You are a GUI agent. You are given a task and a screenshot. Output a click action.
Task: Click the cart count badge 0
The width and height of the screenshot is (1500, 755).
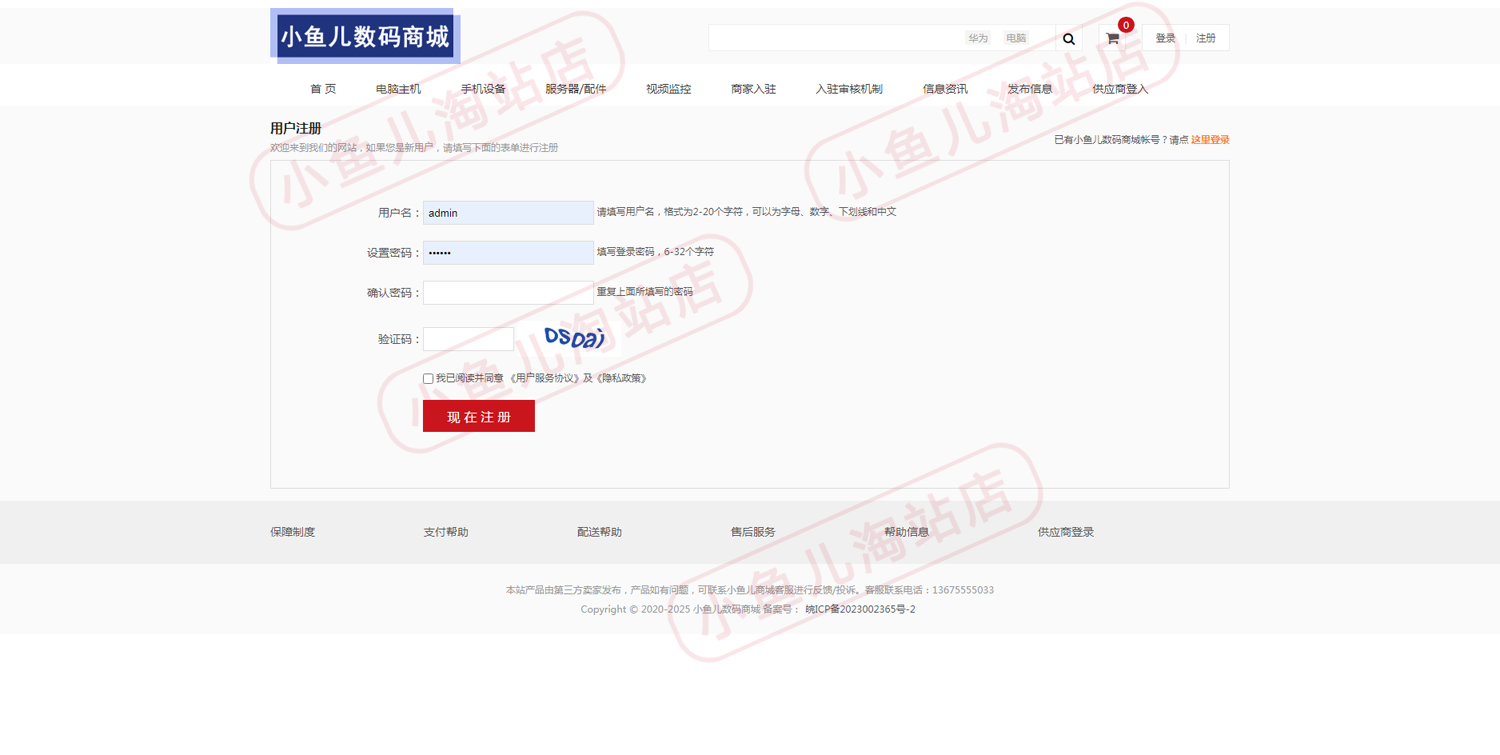coord(1126,25)
